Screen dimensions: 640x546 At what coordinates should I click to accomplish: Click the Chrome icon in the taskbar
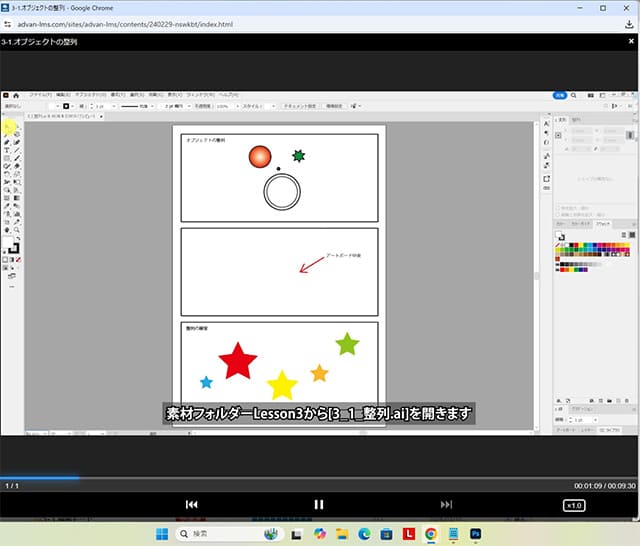pos(431,534)
